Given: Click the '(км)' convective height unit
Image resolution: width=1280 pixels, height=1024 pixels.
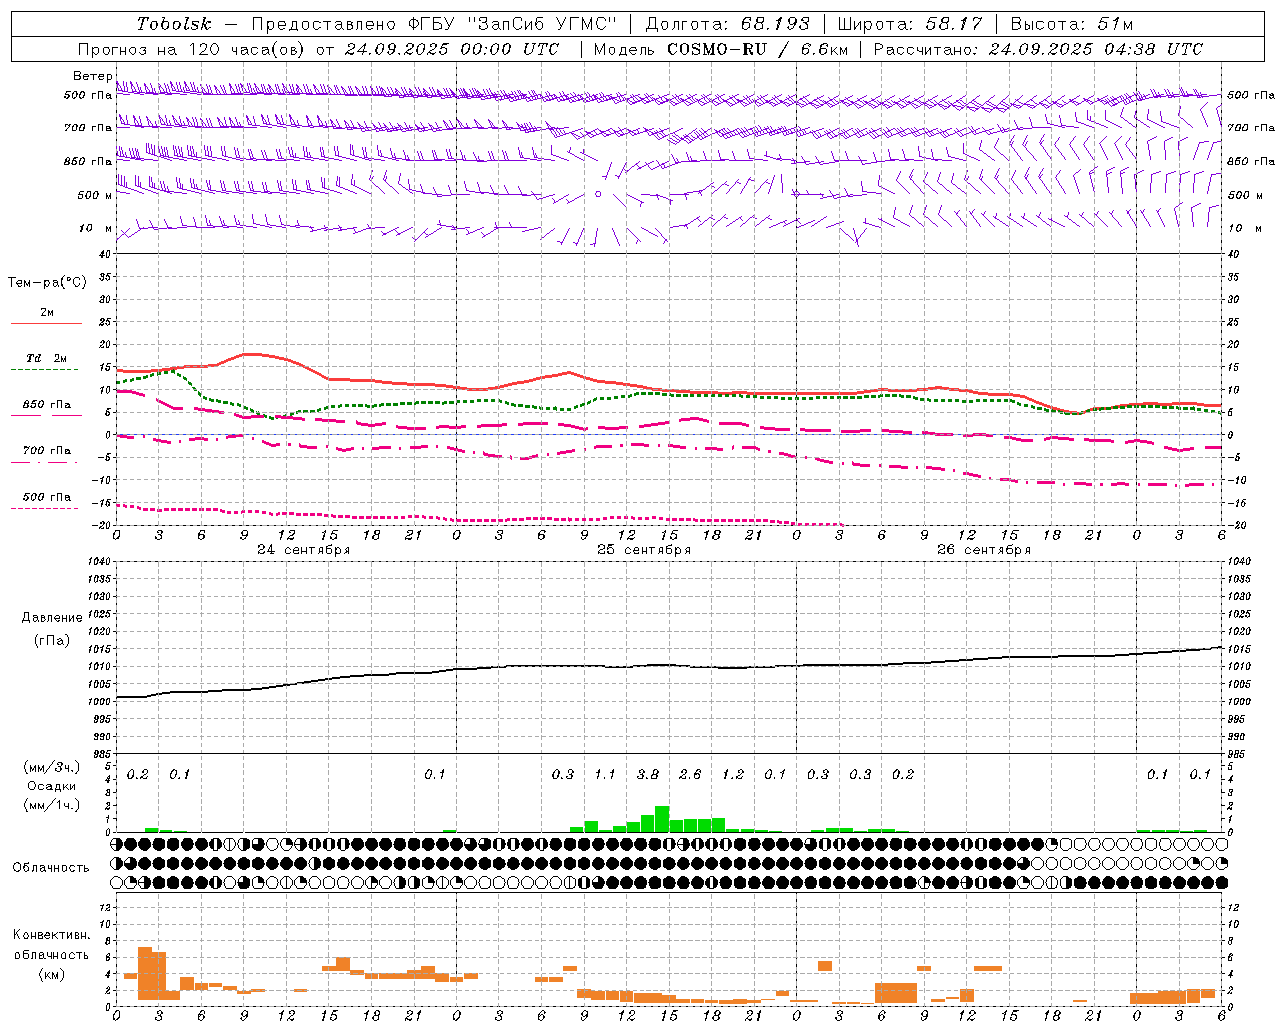Looking at the screenshot, I should [x=51, y=973].
